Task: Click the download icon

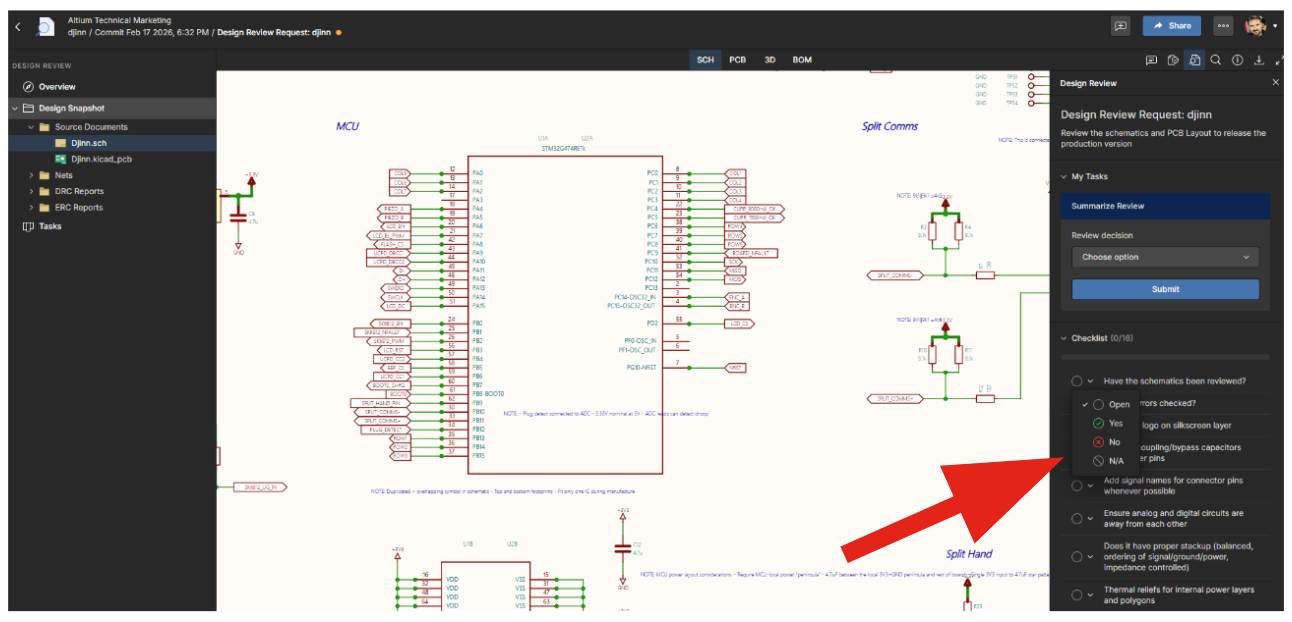Action: [x=1258, y=60]
